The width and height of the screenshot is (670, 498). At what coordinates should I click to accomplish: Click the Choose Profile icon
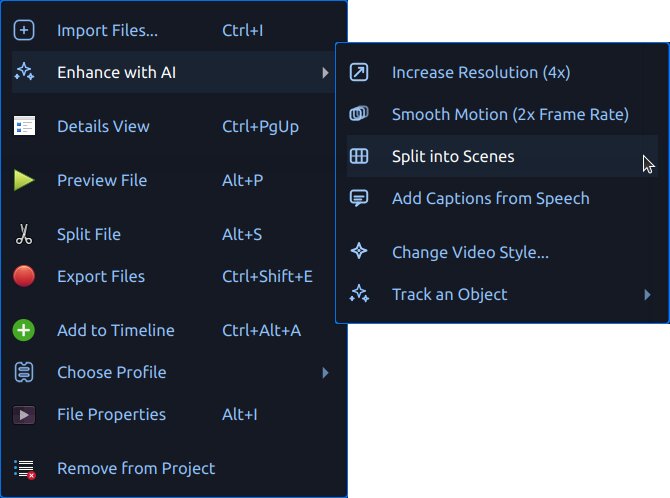[x=25, y=372]
